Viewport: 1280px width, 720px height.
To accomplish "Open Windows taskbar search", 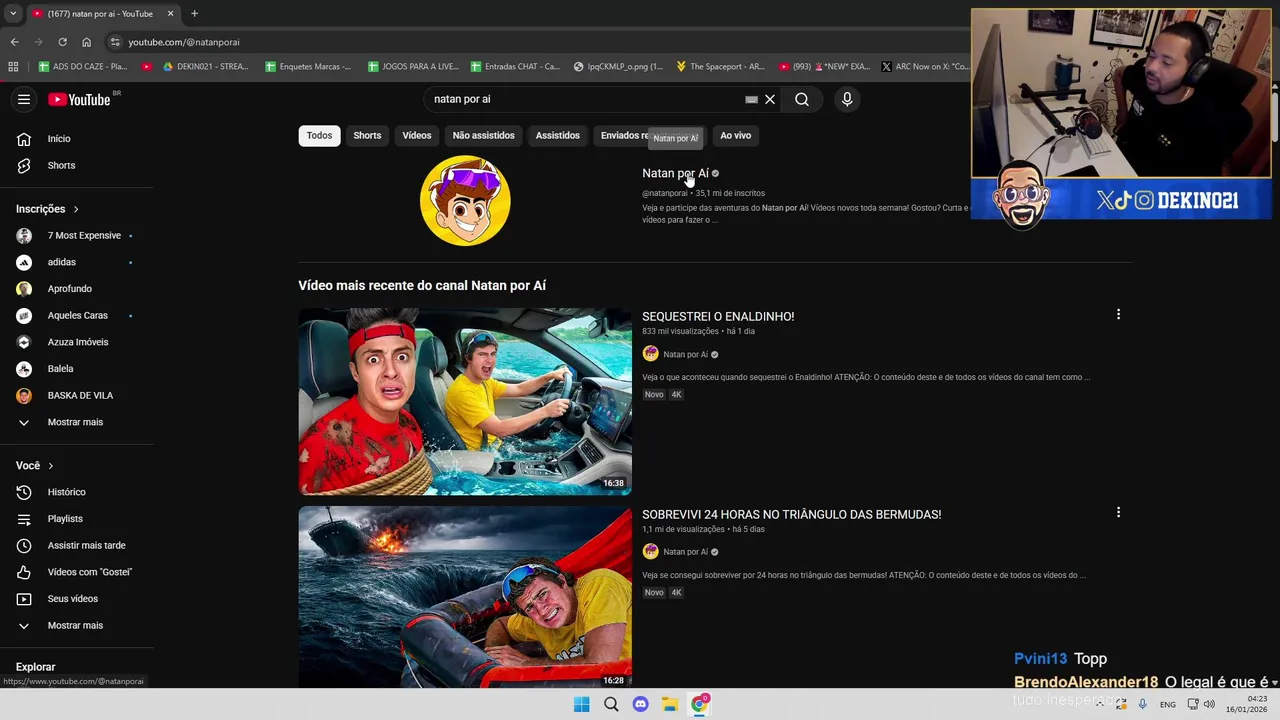I will [611, 704].
